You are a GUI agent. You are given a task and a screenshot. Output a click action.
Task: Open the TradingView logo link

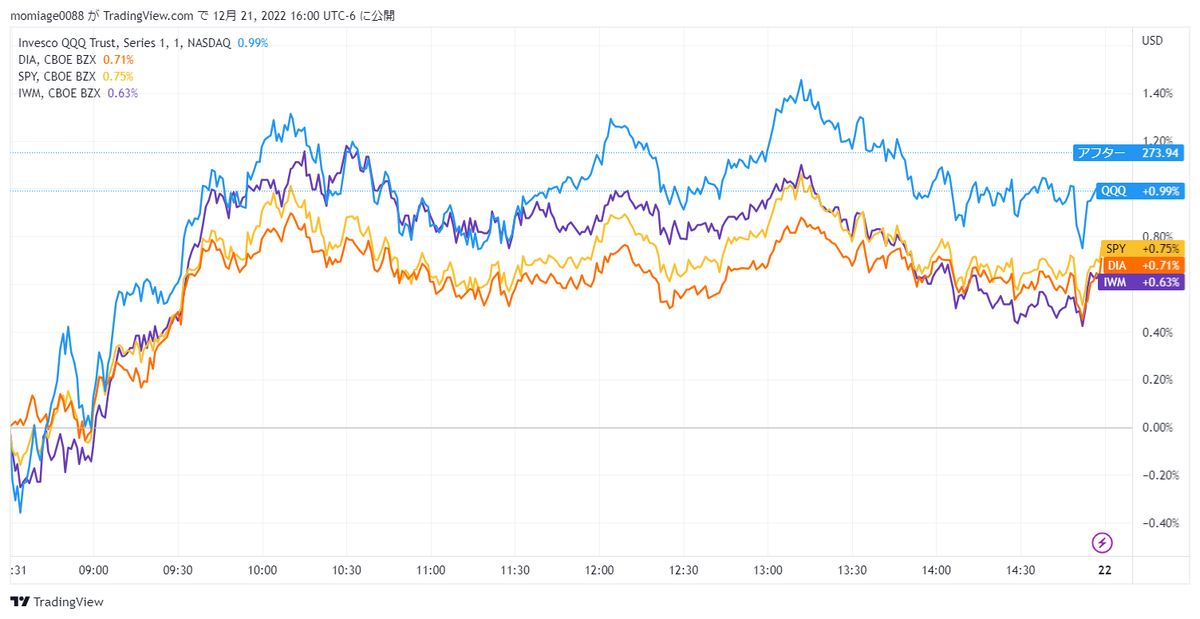pyautogui.click(x=57, y=602)
